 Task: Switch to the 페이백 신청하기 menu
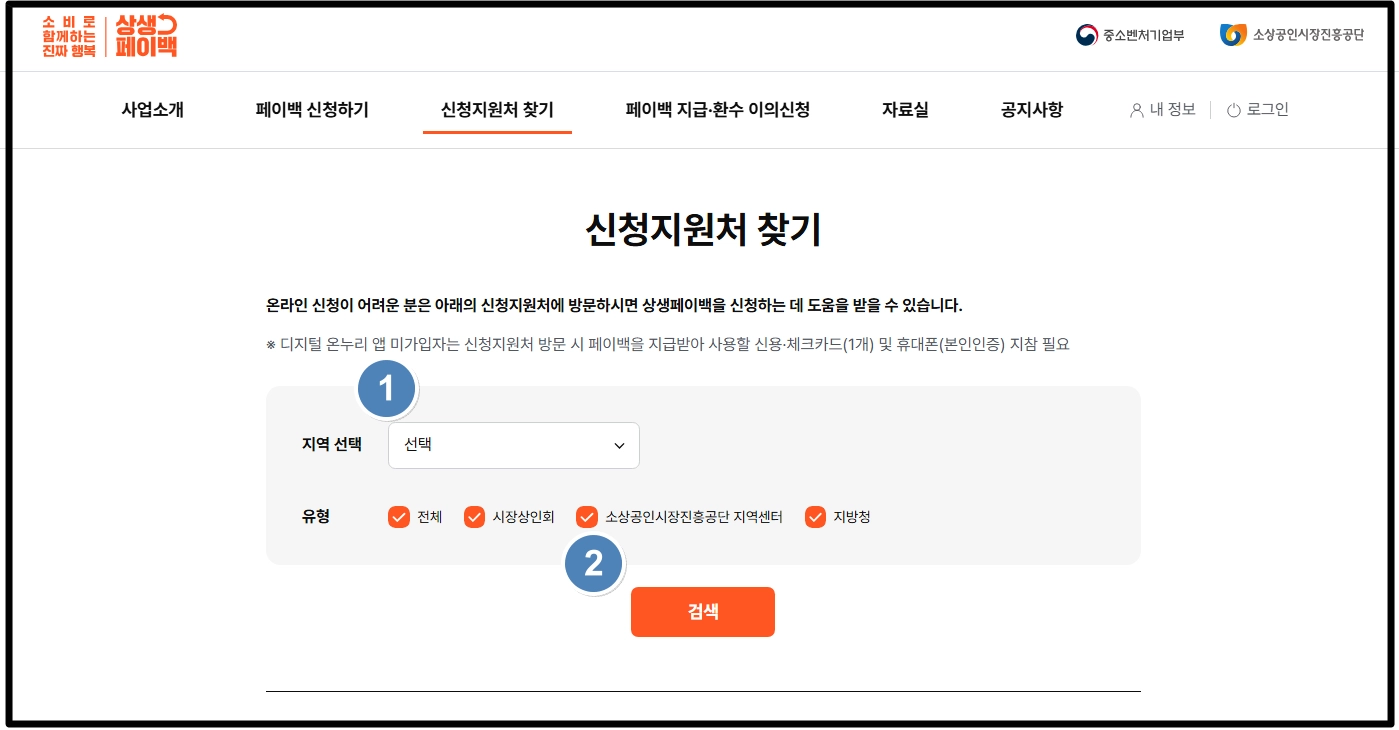pos(311,110)
